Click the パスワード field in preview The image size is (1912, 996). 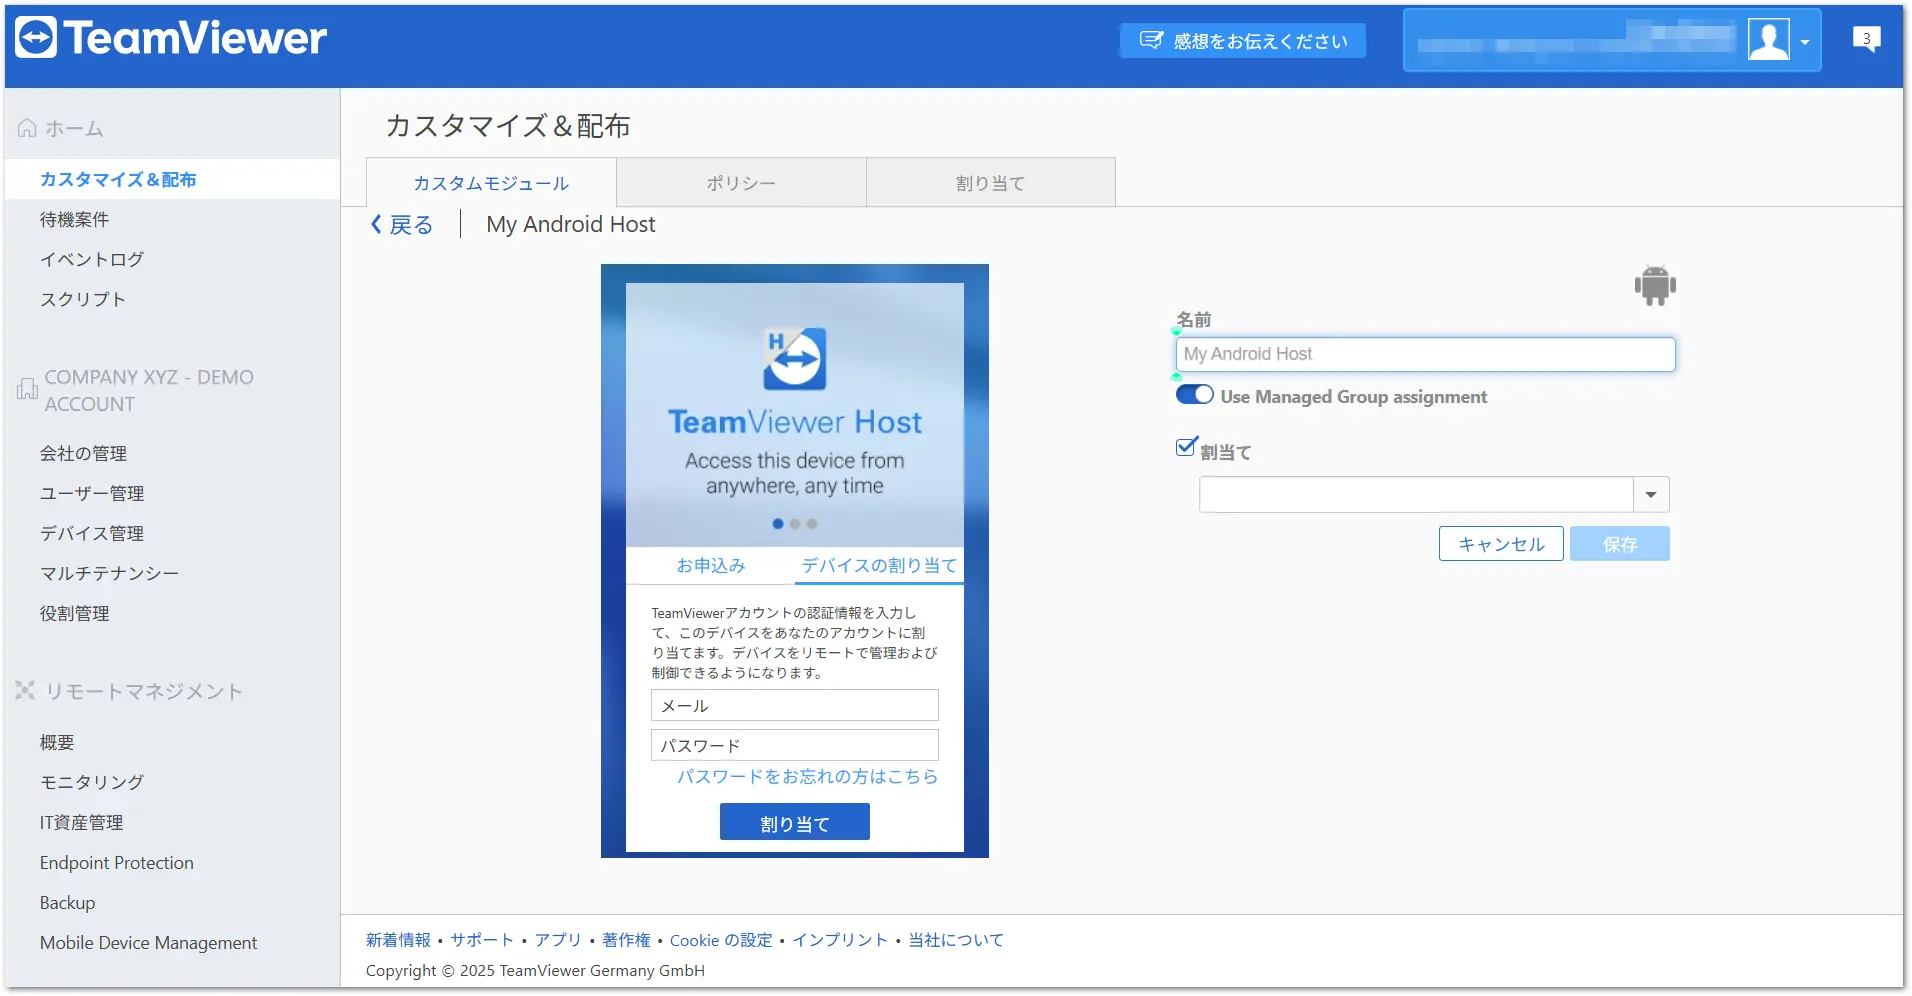tap(795, 745)
